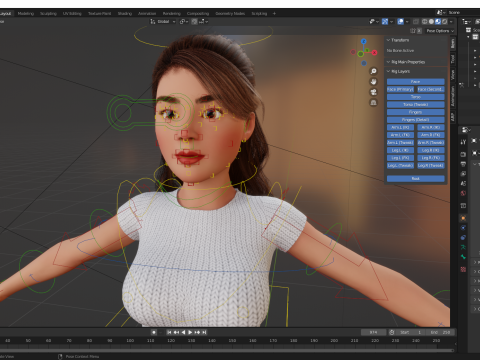
Task: Open the shading options dropdown arrow
Action: (x=451, y=22)
